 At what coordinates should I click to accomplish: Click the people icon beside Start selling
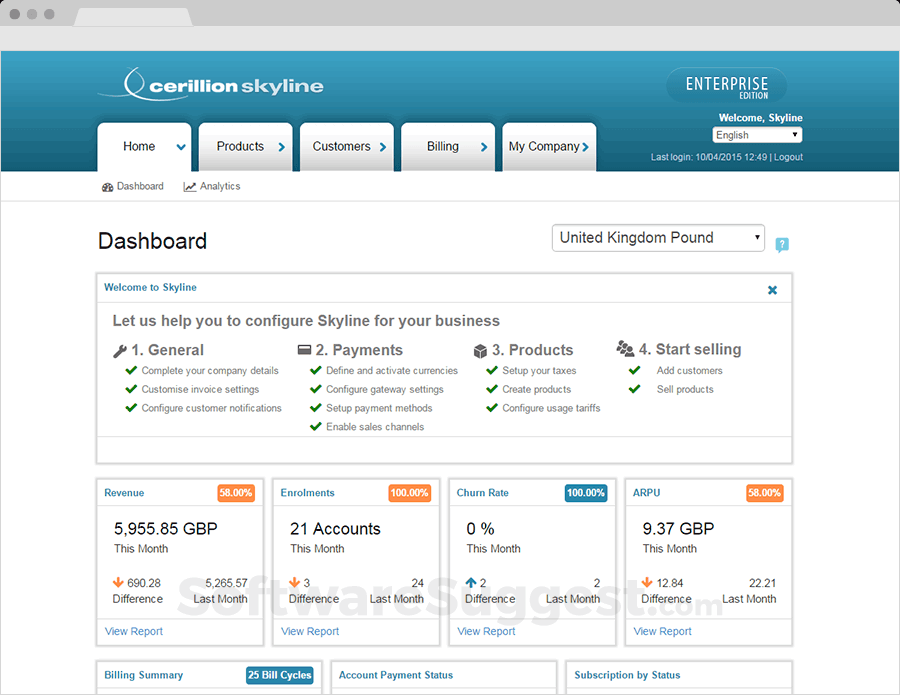coord(627,350)
